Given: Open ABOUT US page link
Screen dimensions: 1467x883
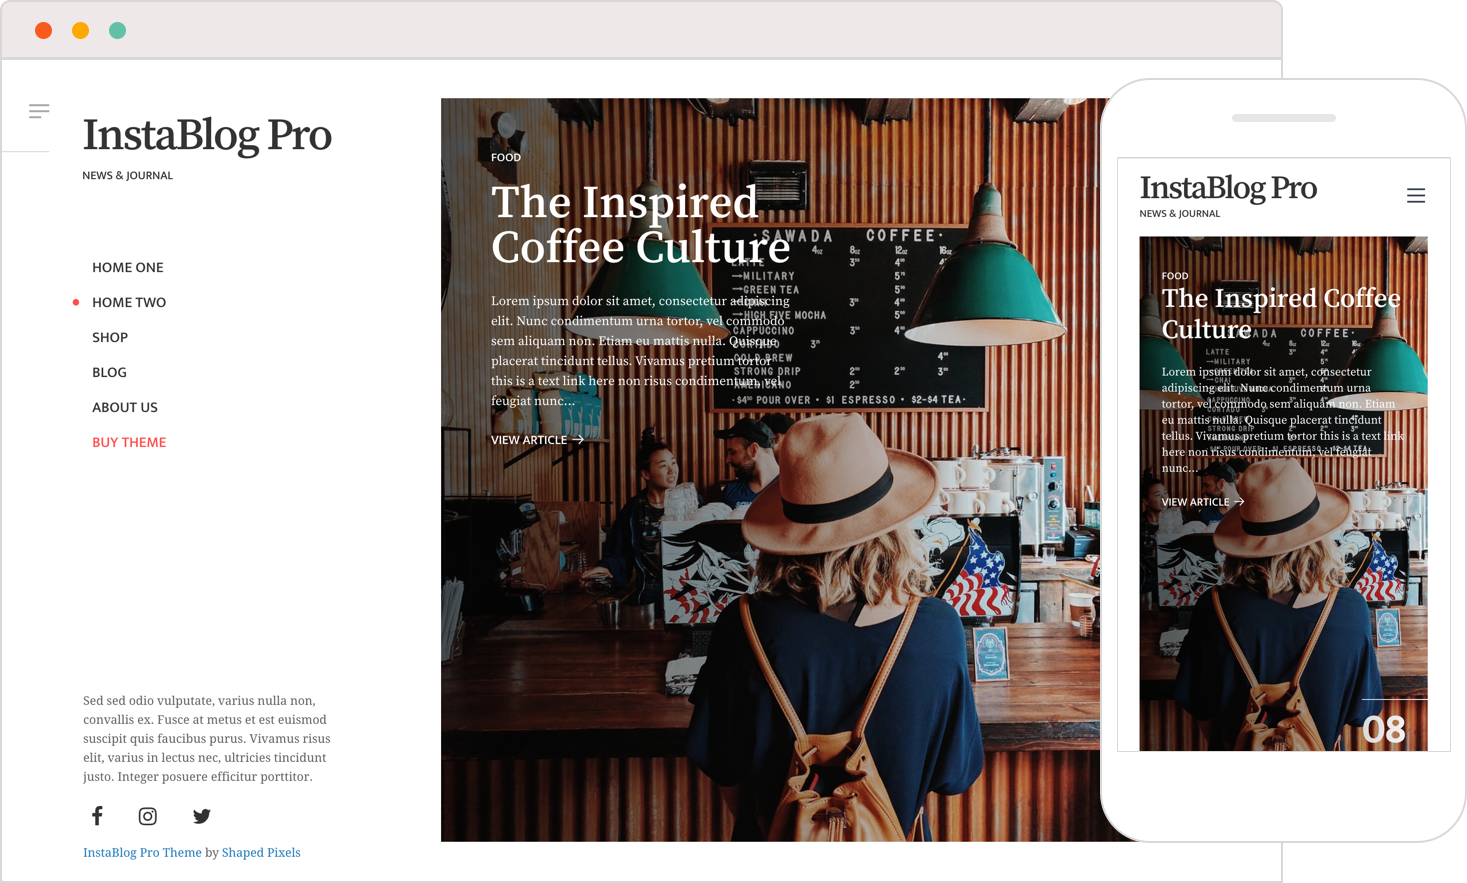Looking at the screenshot, I should click(125, 407).
